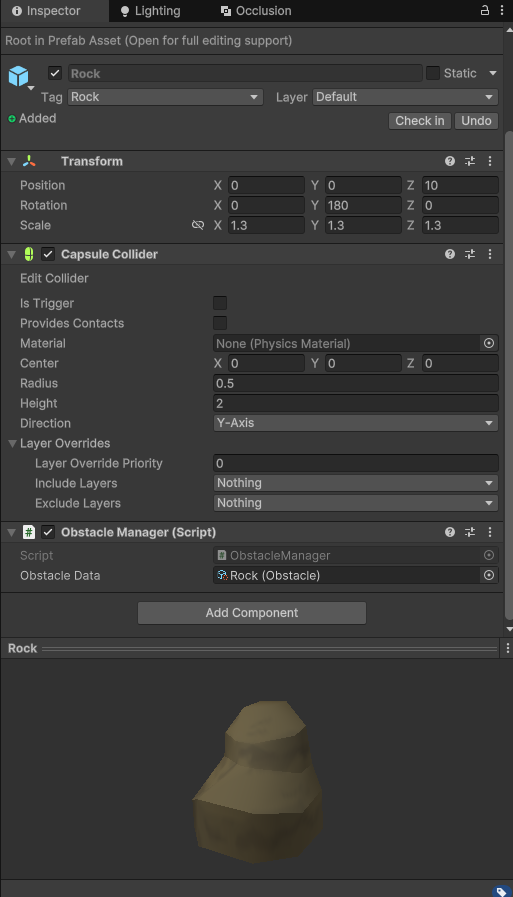513x897 pixels.
Task: Open Obstacle Data object picker circle
Action: click(489, 575)
